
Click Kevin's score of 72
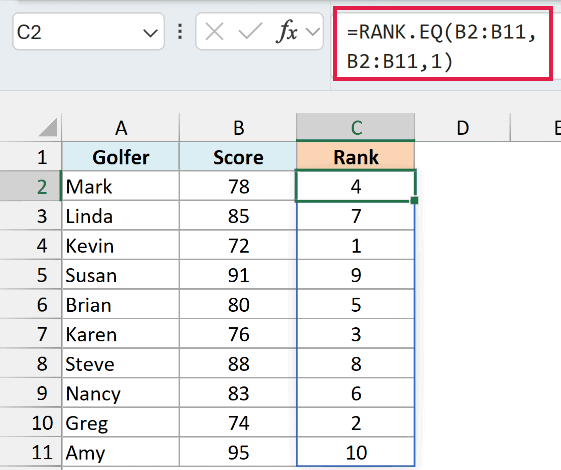click(238, 245)
